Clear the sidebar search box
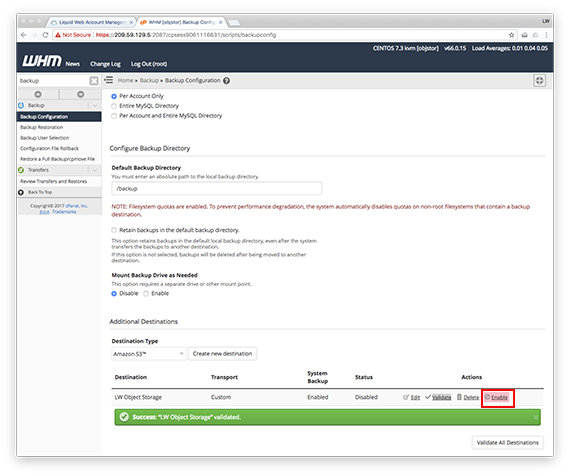 (94, 81)
